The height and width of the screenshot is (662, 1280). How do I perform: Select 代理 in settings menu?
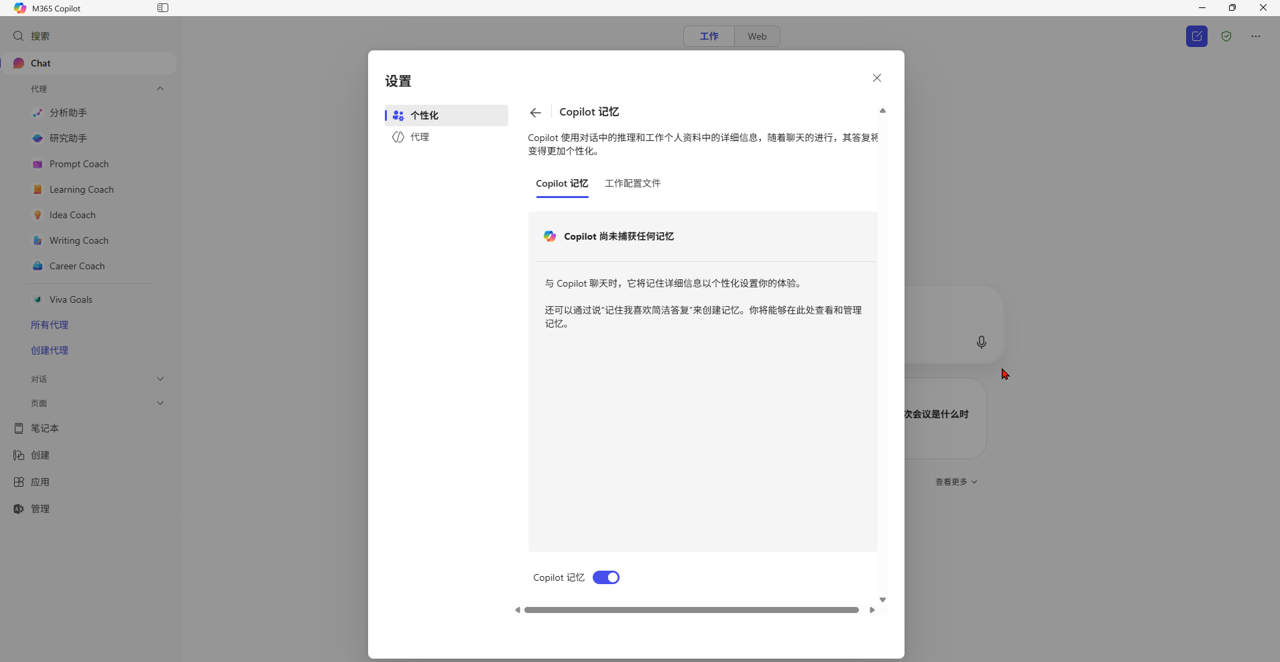(447, 137)
